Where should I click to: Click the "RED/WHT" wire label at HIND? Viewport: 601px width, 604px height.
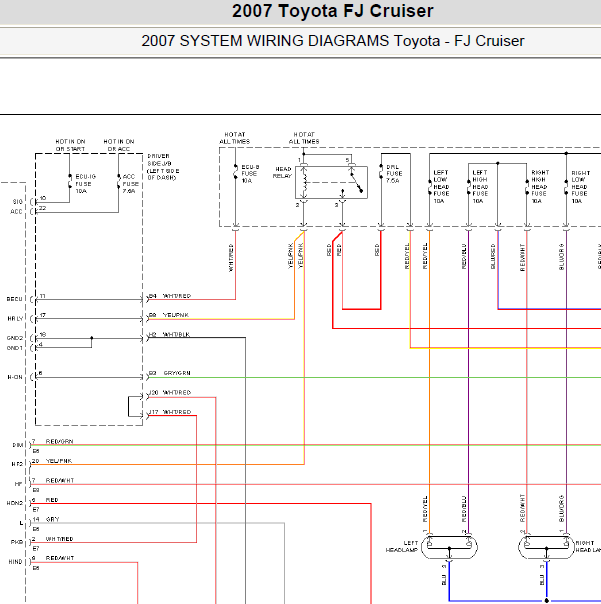[x=60, y=558]
